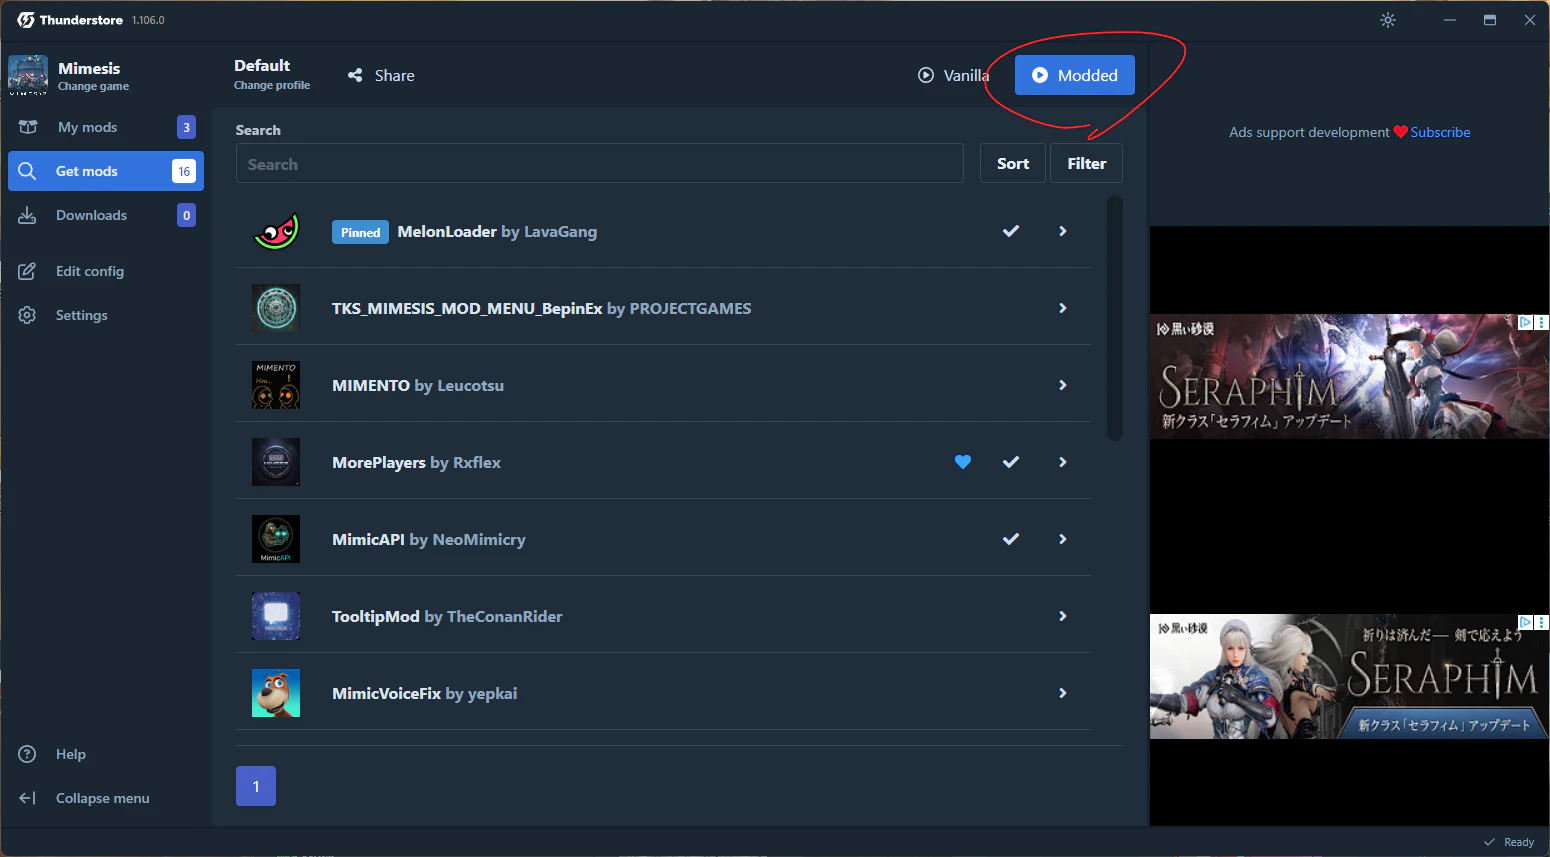
Task: Select the "MelonLoader by LavaGang" row title
Action: [x=497, y=231]
